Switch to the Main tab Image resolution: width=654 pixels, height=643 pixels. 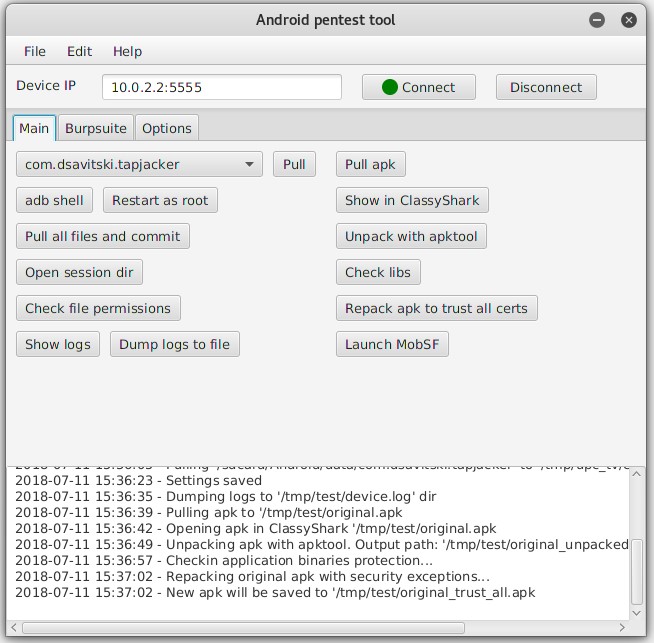(34, 128)
